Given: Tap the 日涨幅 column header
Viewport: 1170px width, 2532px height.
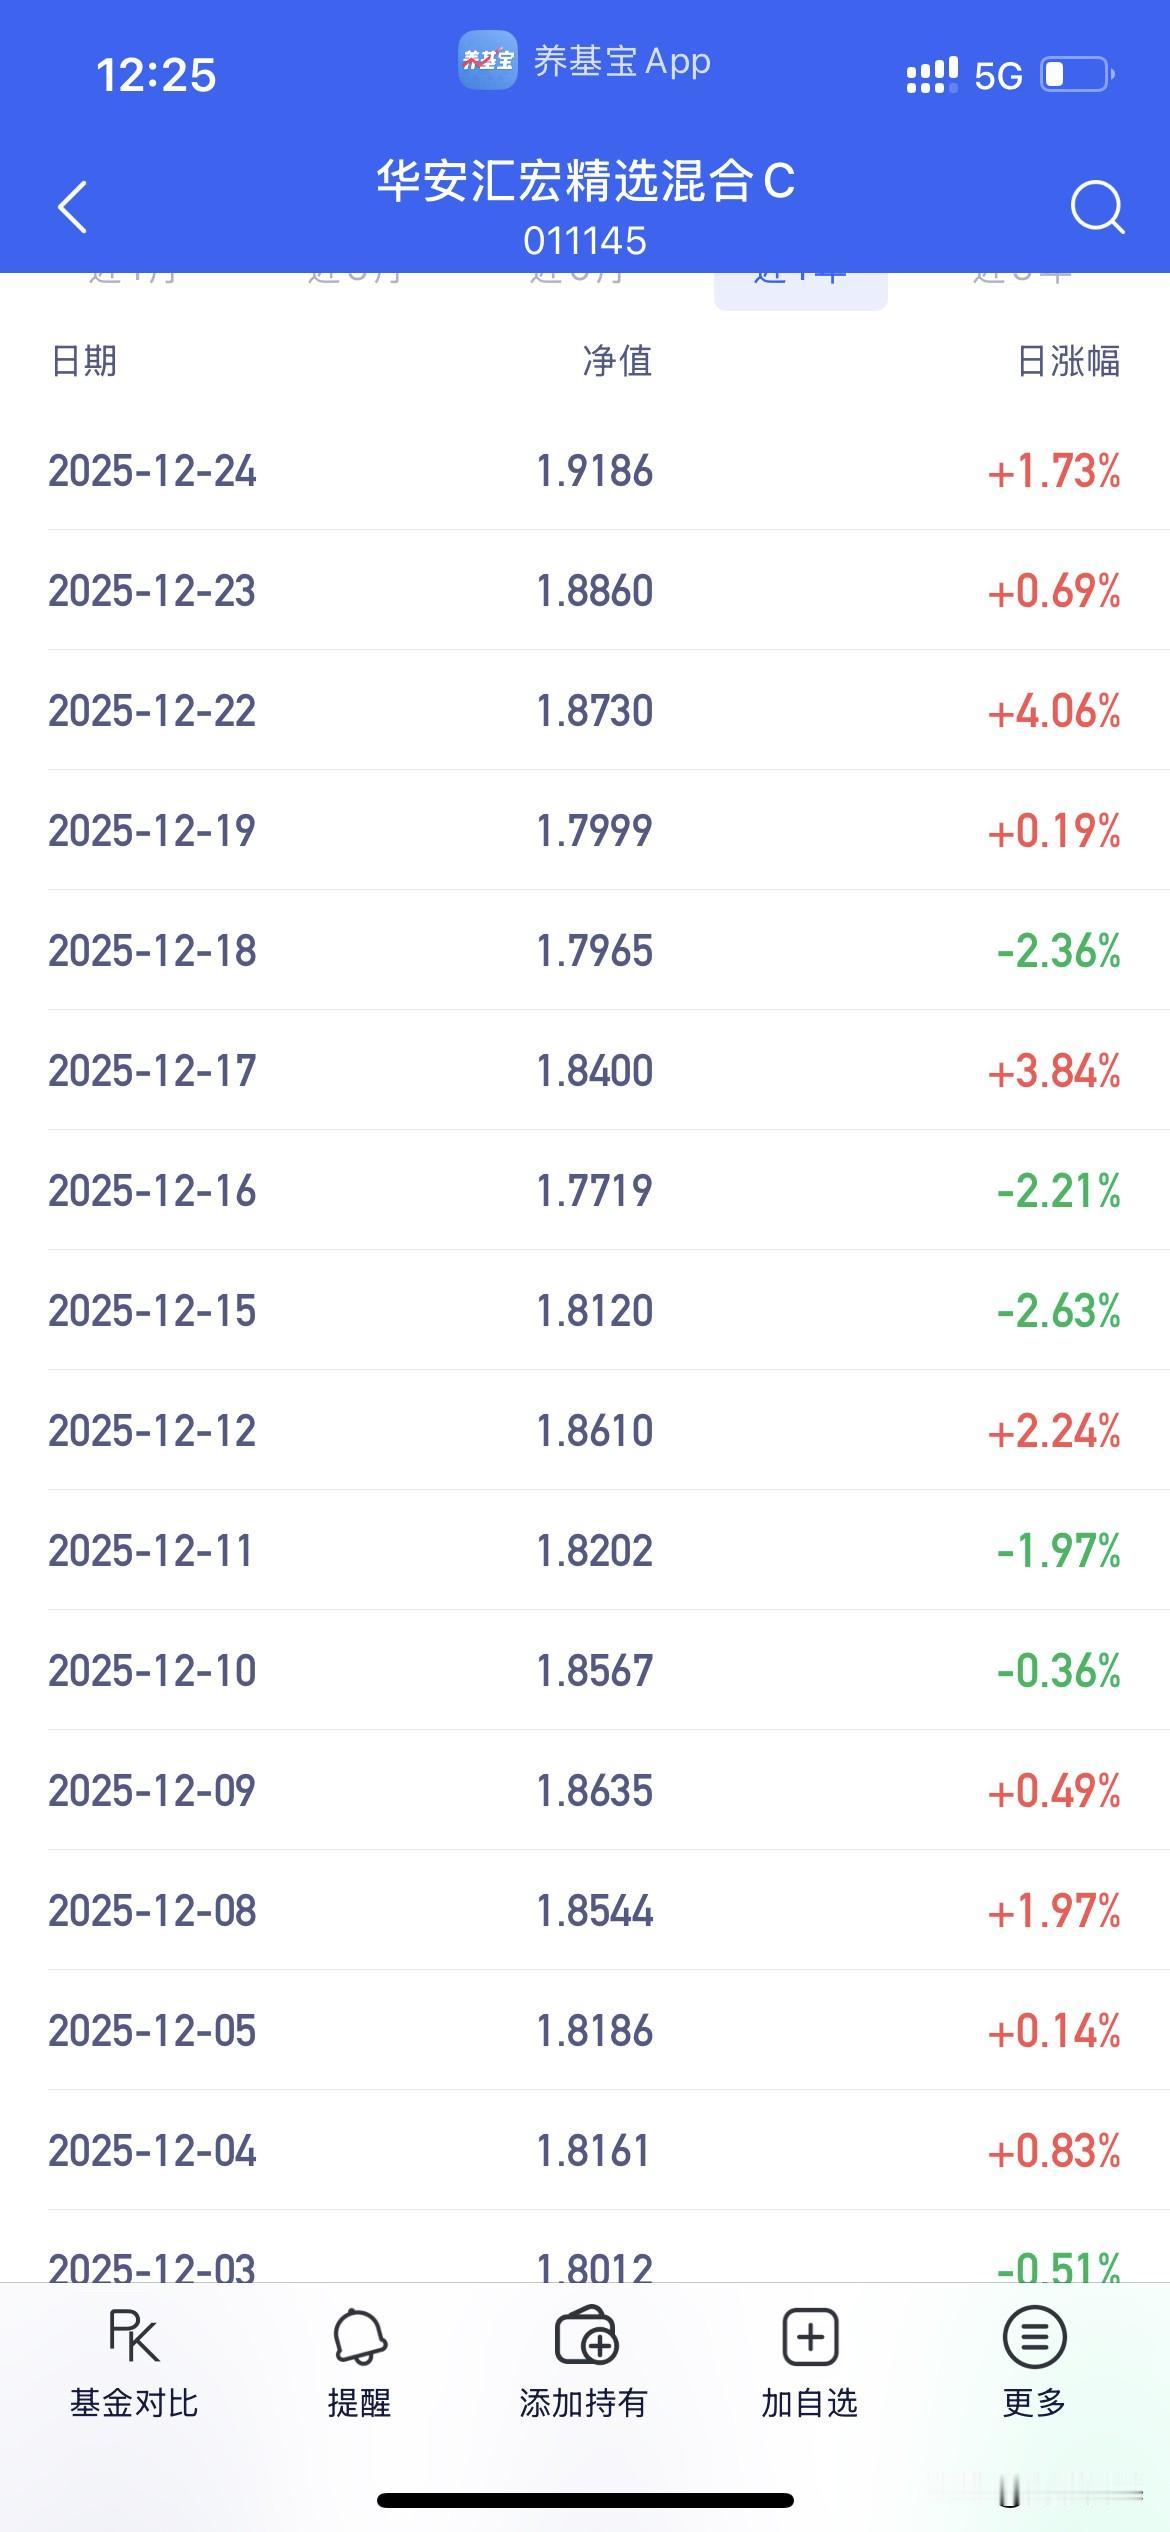Looking at the screenshot, I should (1068, 361).
